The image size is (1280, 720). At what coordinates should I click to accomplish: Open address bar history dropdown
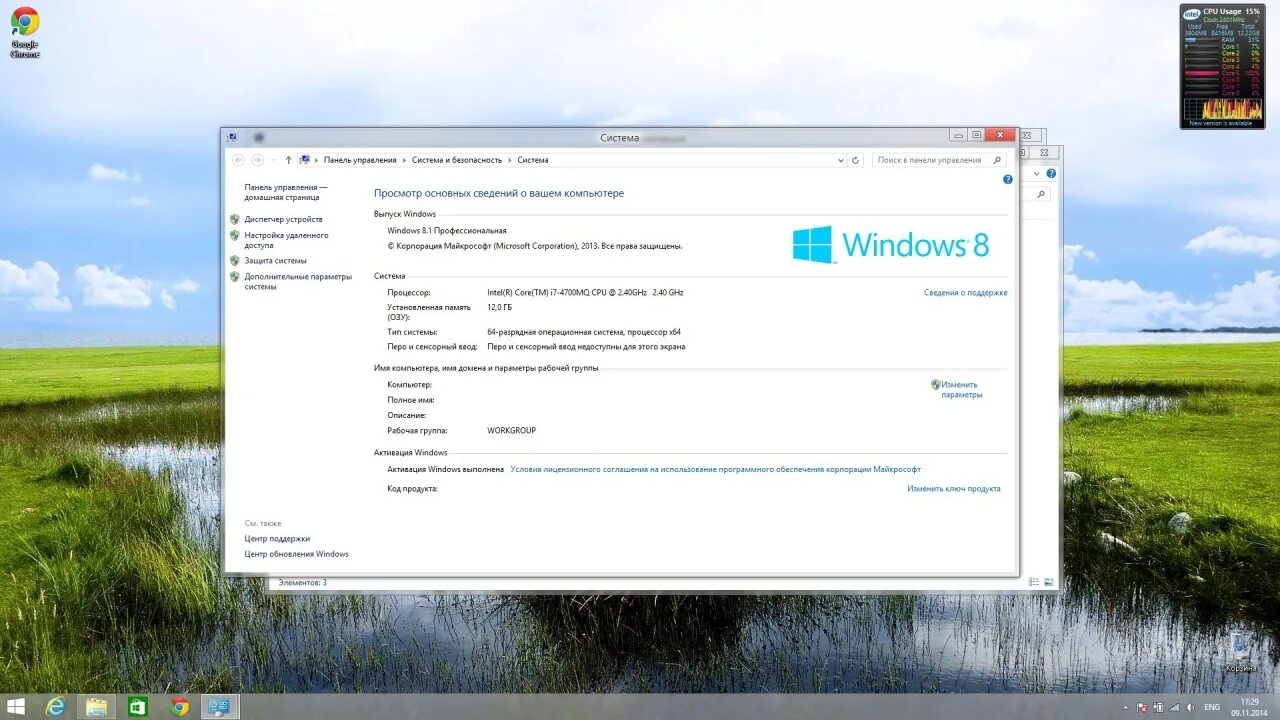click(x=840, y=160)
